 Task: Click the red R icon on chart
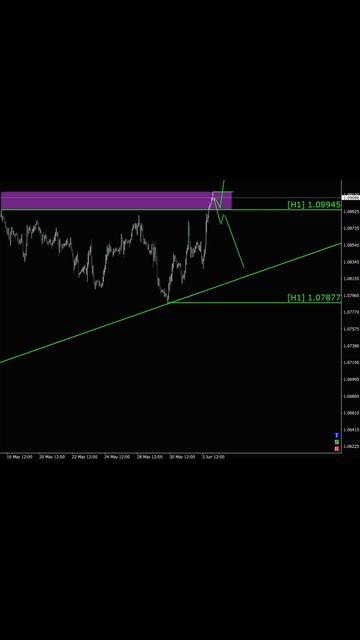pos(337,449)
